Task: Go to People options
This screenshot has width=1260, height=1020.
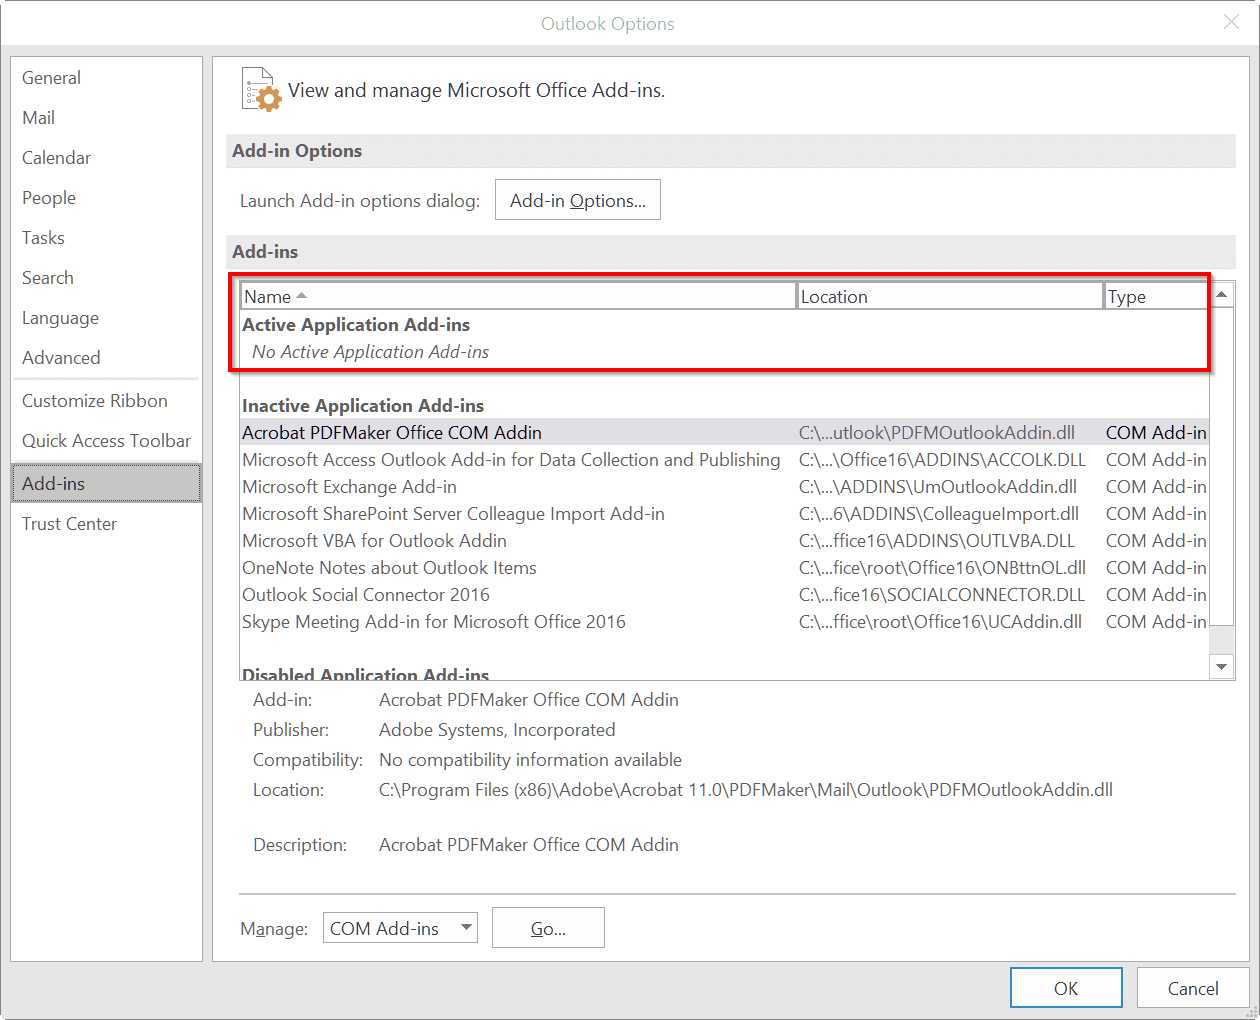Action: (106, 198)
